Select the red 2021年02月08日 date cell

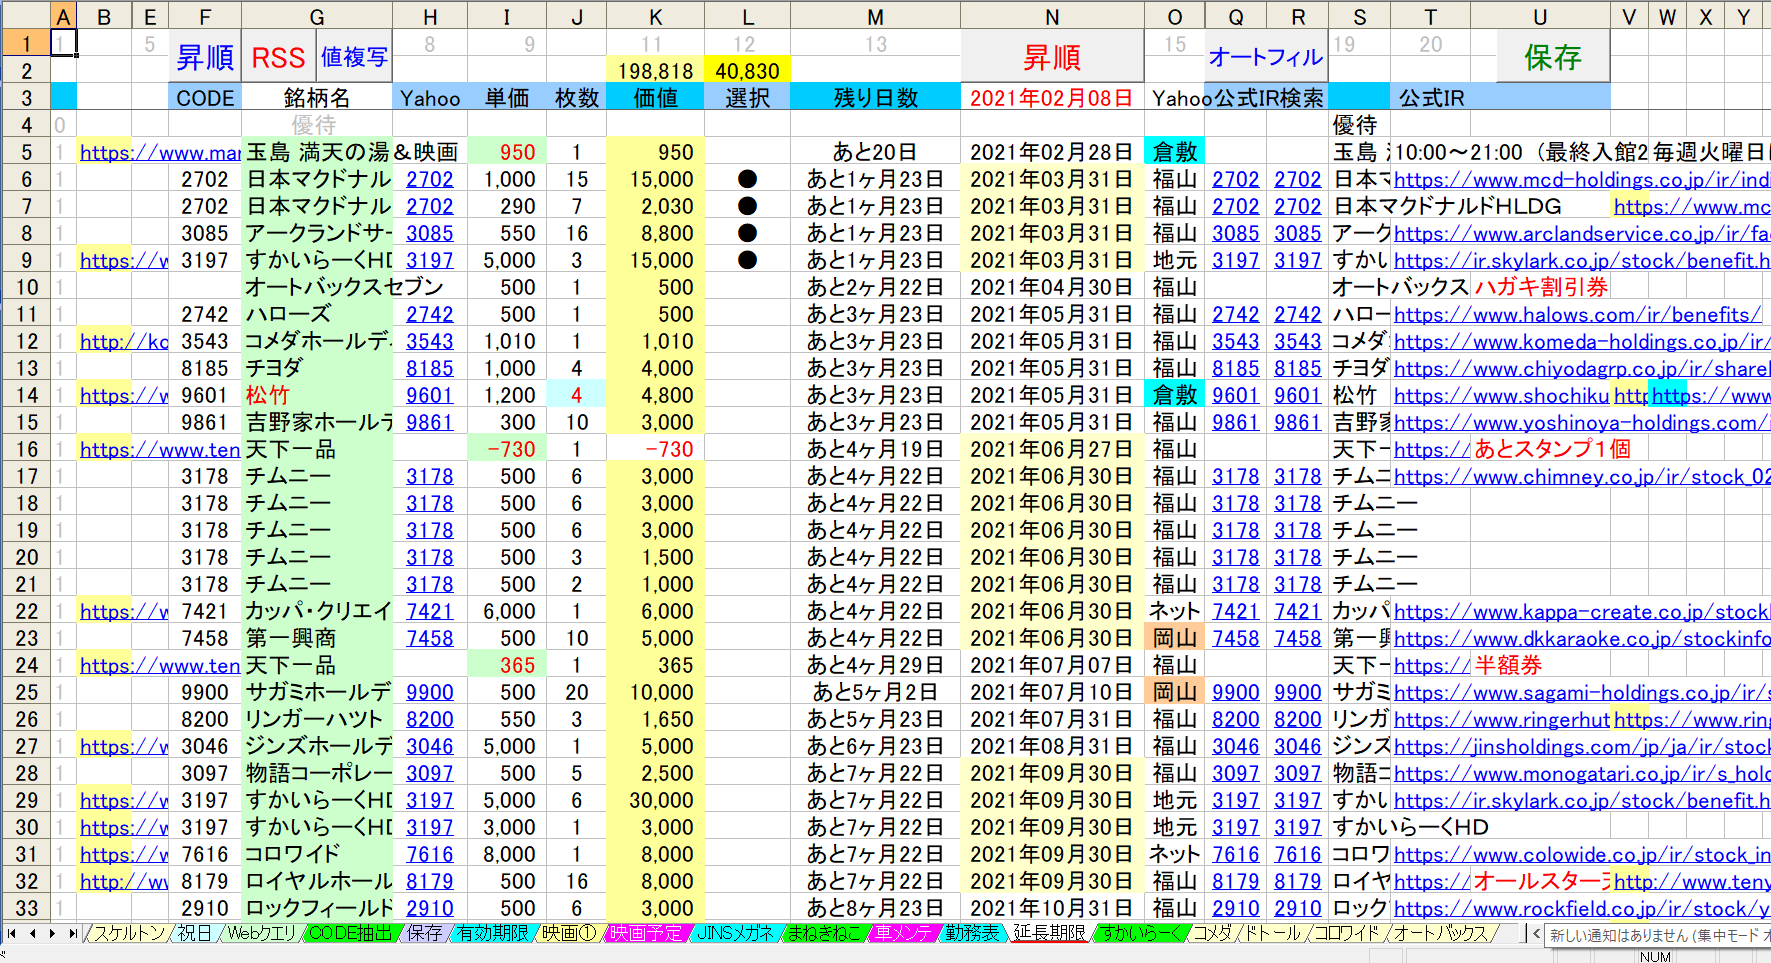1052,97
